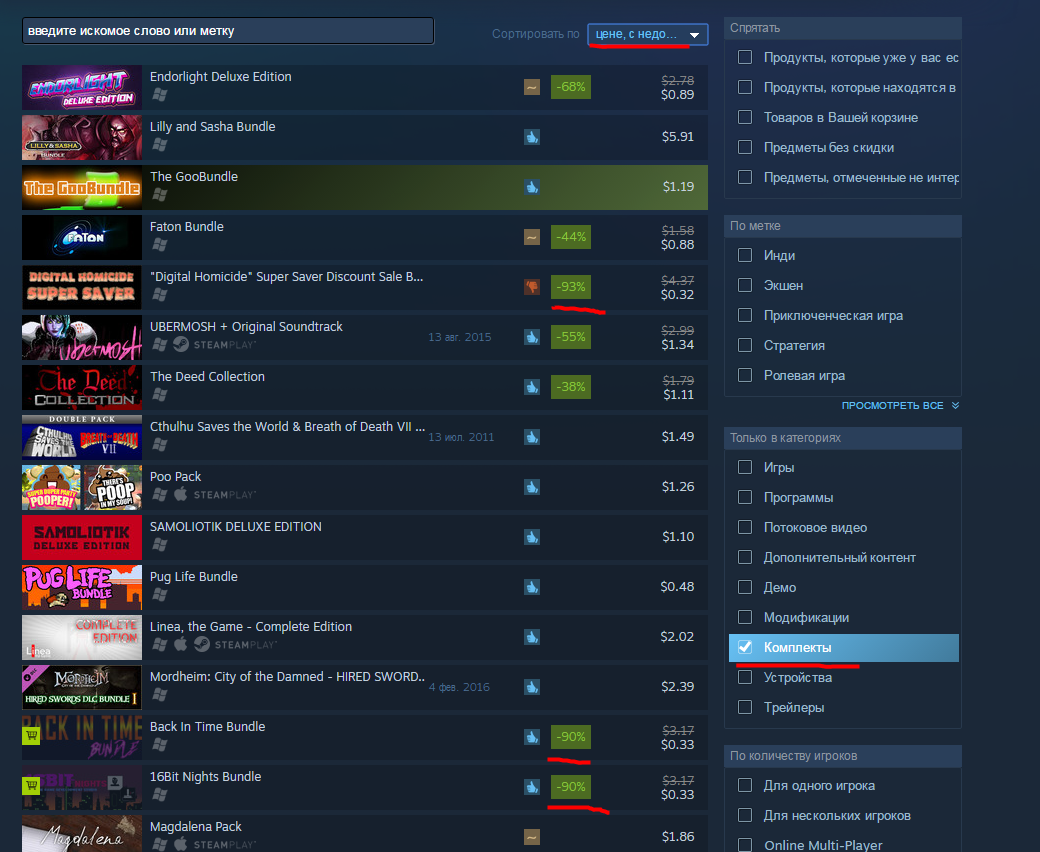Tick the 'Инди' tag checkbox
The height and width of the screenshot is (852, 1040).
[745, 255]
